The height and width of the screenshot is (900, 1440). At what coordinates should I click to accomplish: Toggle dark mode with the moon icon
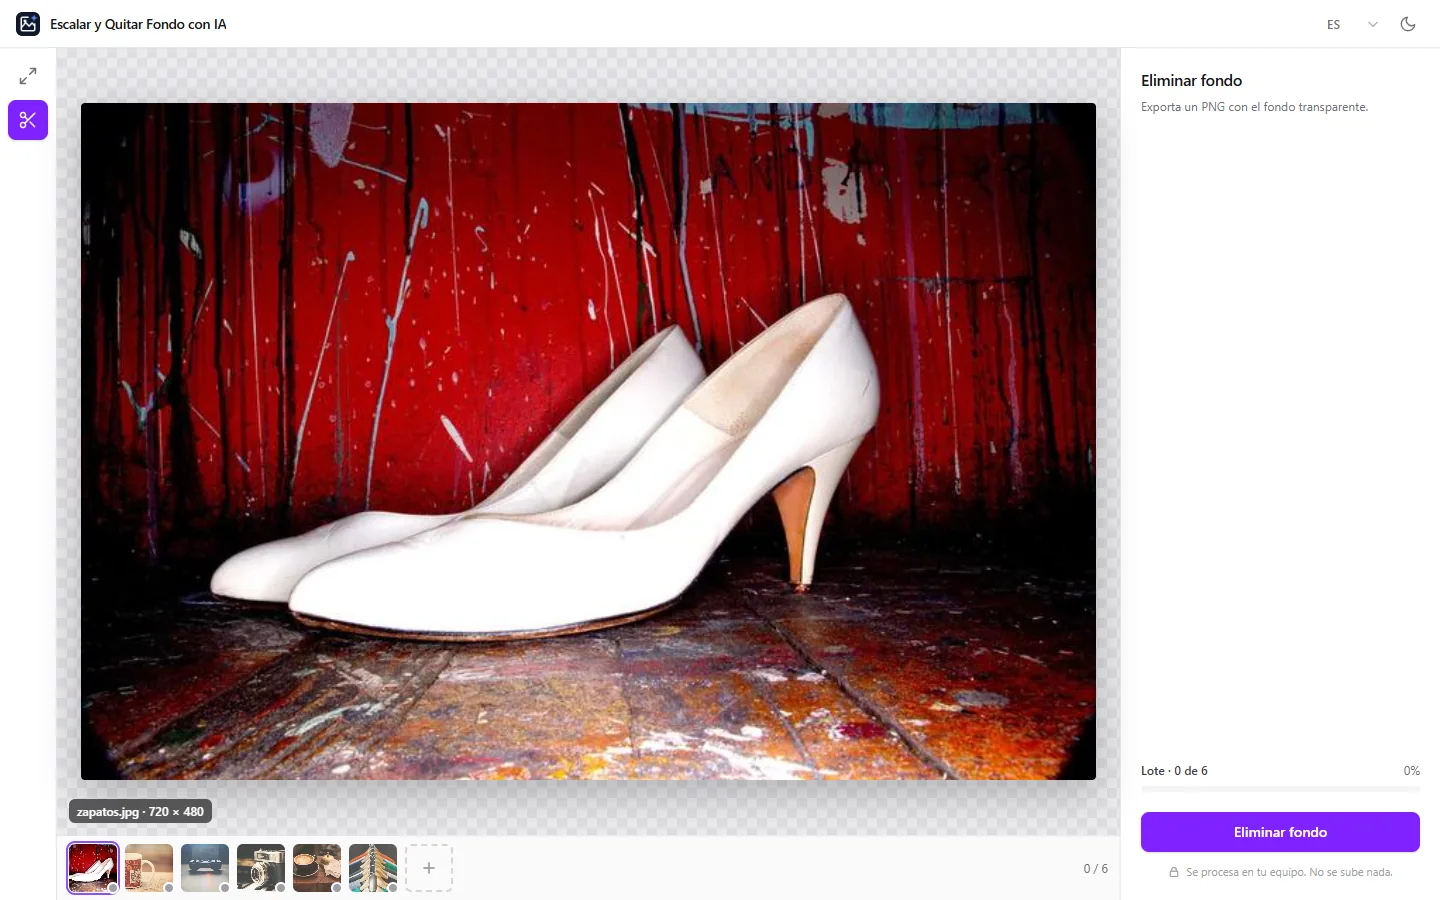pos(1408,24)
